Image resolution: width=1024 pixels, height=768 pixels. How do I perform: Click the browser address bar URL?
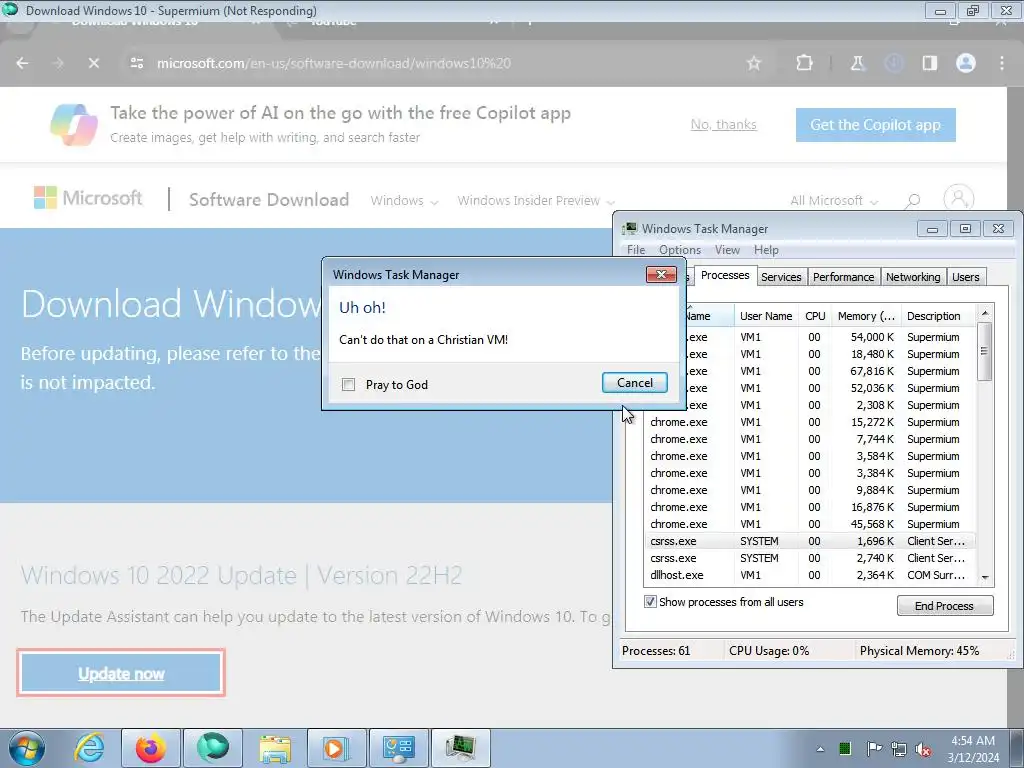pyautogui.click(x=334, y=63)
